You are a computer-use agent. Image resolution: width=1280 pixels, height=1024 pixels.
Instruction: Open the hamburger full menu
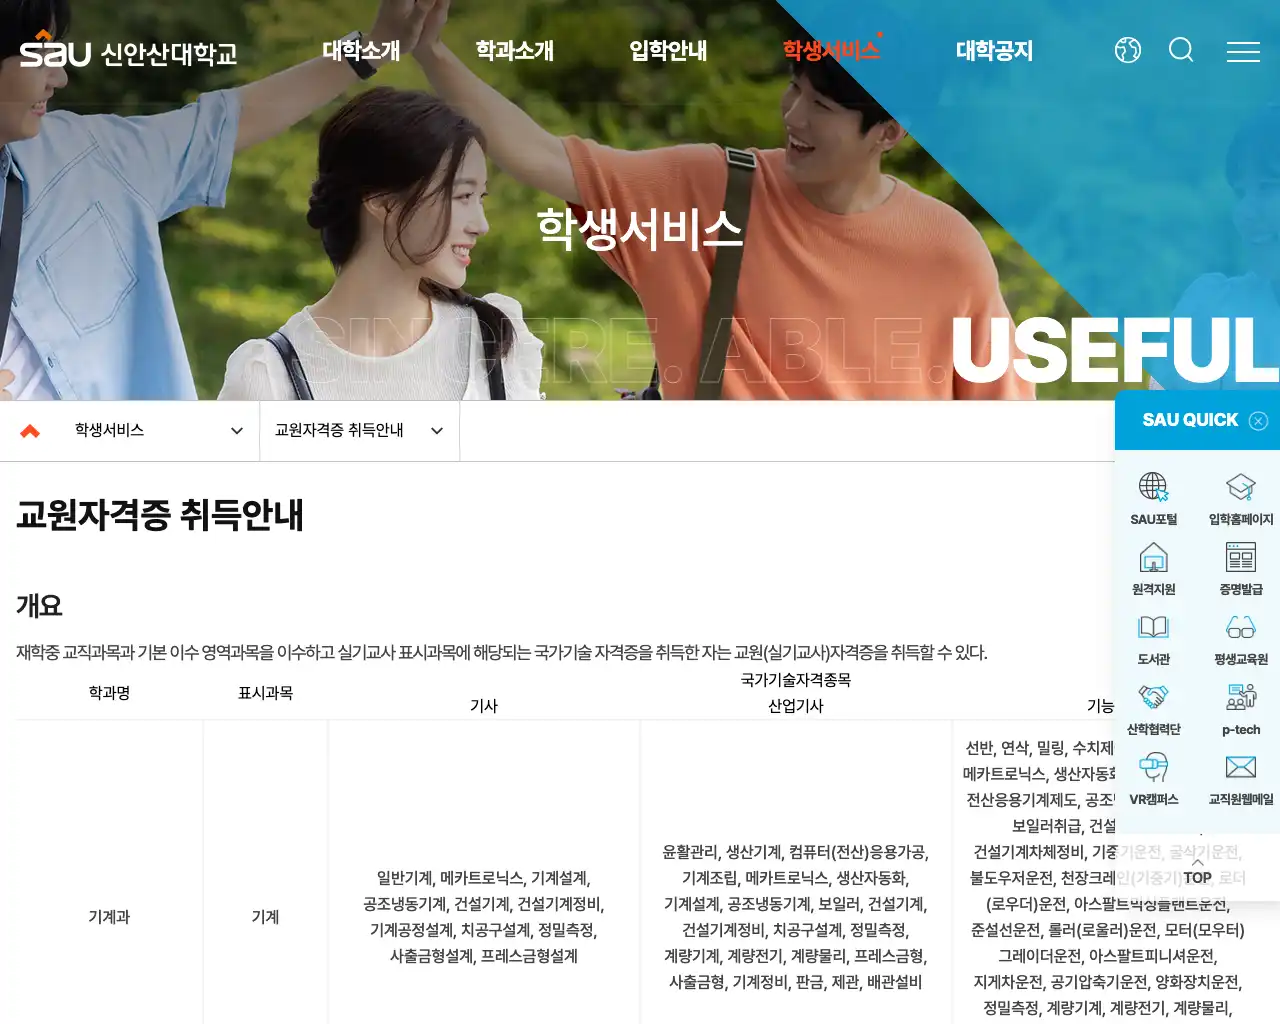click(1243, 51)
